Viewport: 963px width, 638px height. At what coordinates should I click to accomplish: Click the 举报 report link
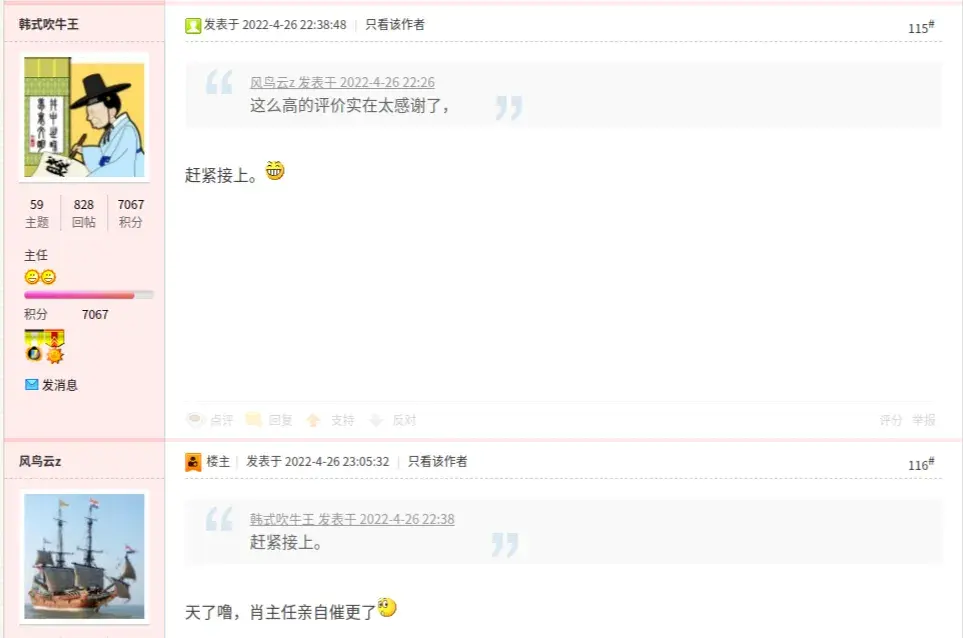point(924,420)
